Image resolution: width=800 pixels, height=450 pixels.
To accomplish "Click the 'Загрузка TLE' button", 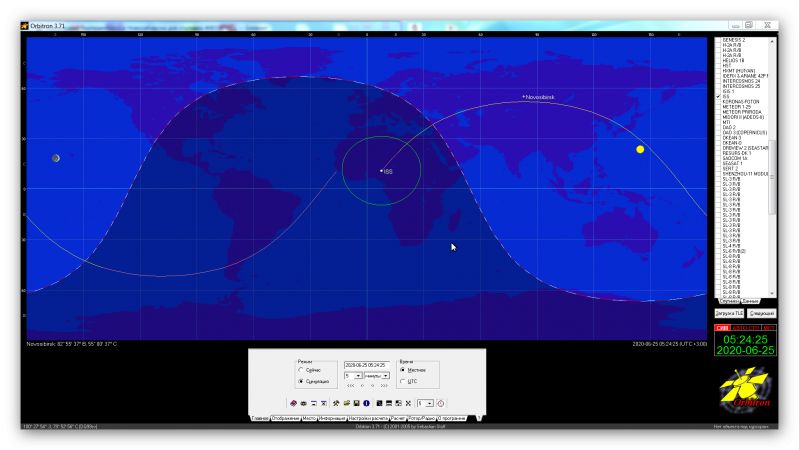I will pyautogui.click(x=729, y=313).
